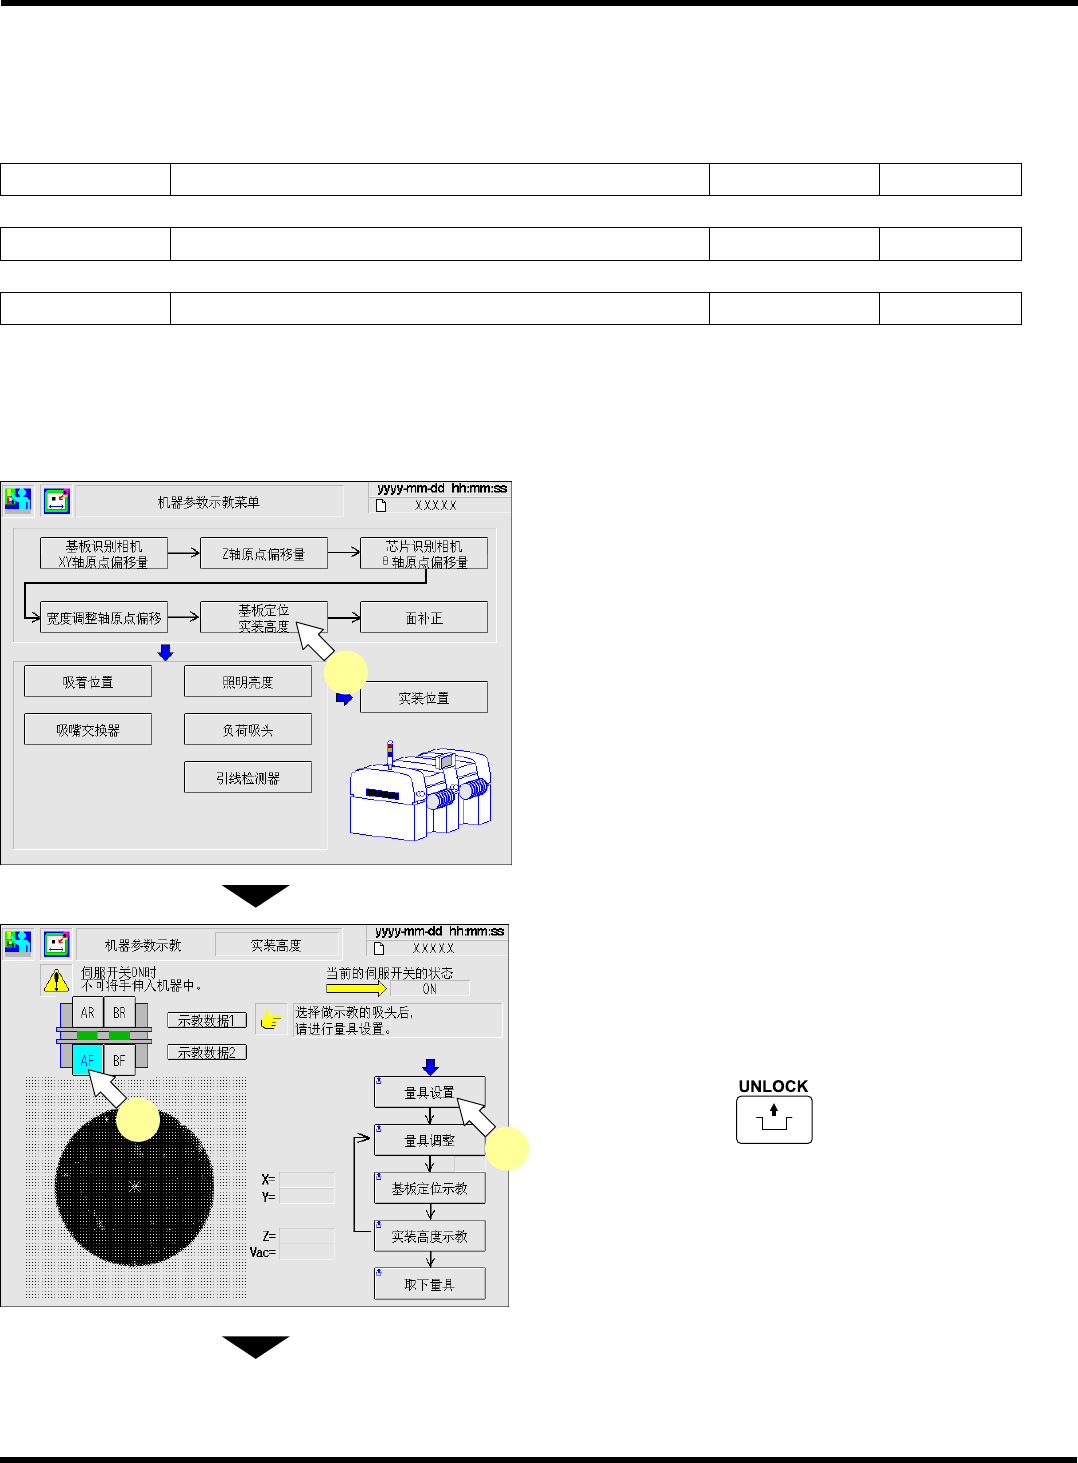This screenshot has height=1463, width=1078.
Task: Open the Z轴原点偏移量 menu item
Action: pyautogui.click(x=264, y=554)
